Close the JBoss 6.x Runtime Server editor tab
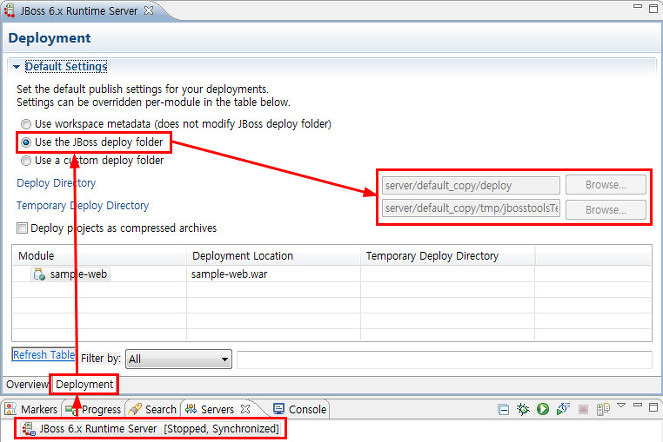Screen dimensions: 663x442 (149, 11)
